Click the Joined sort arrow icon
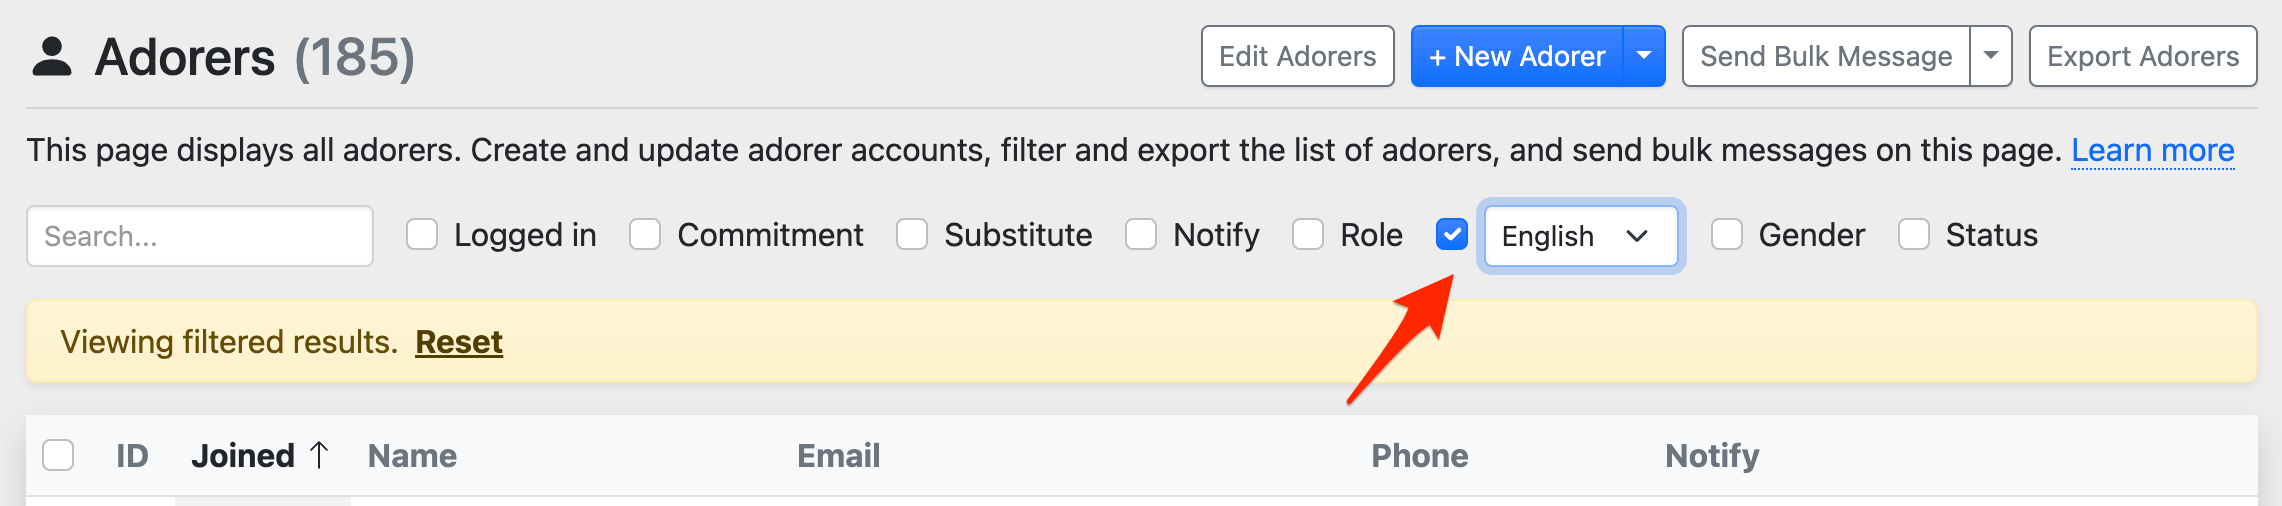This screenshot has height=506, width=2282. (x=319, y=455)
